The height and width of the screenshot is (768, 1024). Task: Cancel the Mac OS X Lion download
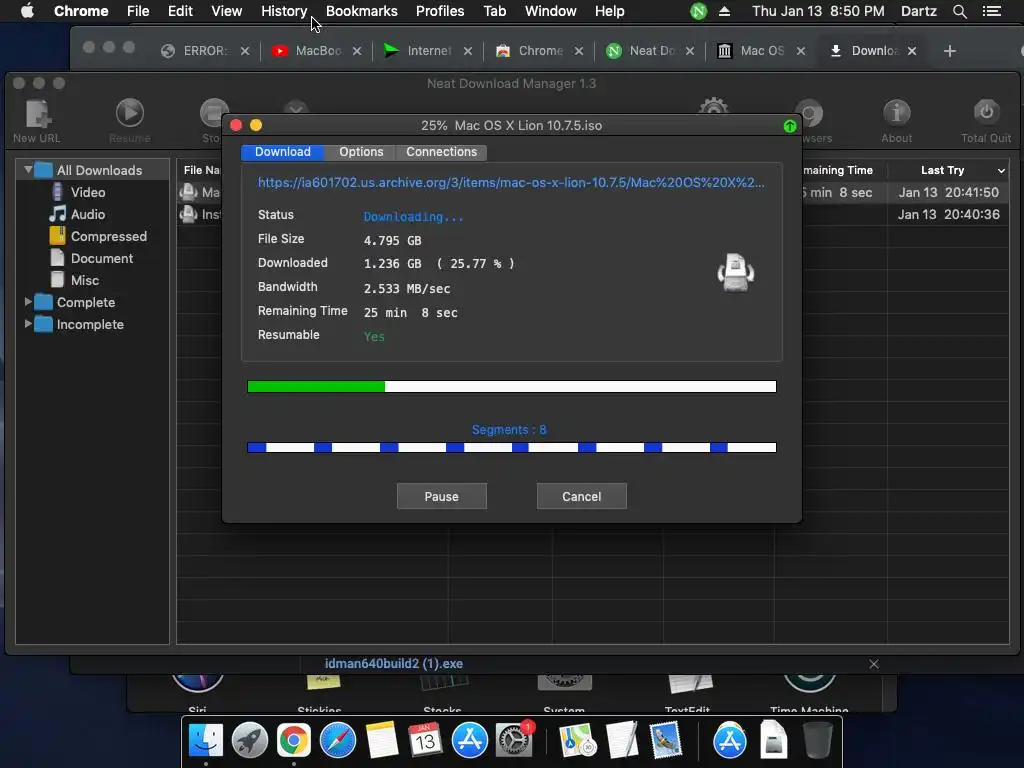click(x=582, y=496)
